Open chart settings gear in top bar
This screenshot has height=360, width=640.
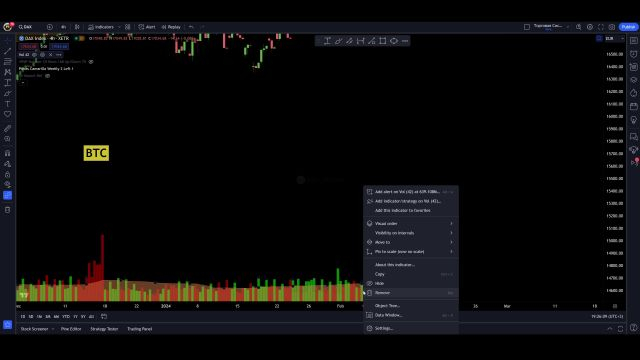(590, 27)
